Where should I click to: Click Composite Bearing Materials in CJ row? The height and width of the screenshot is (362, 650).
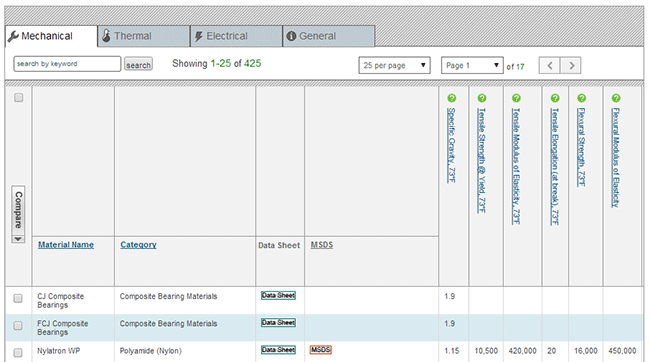pyautogui.click(x=168, y=296)
